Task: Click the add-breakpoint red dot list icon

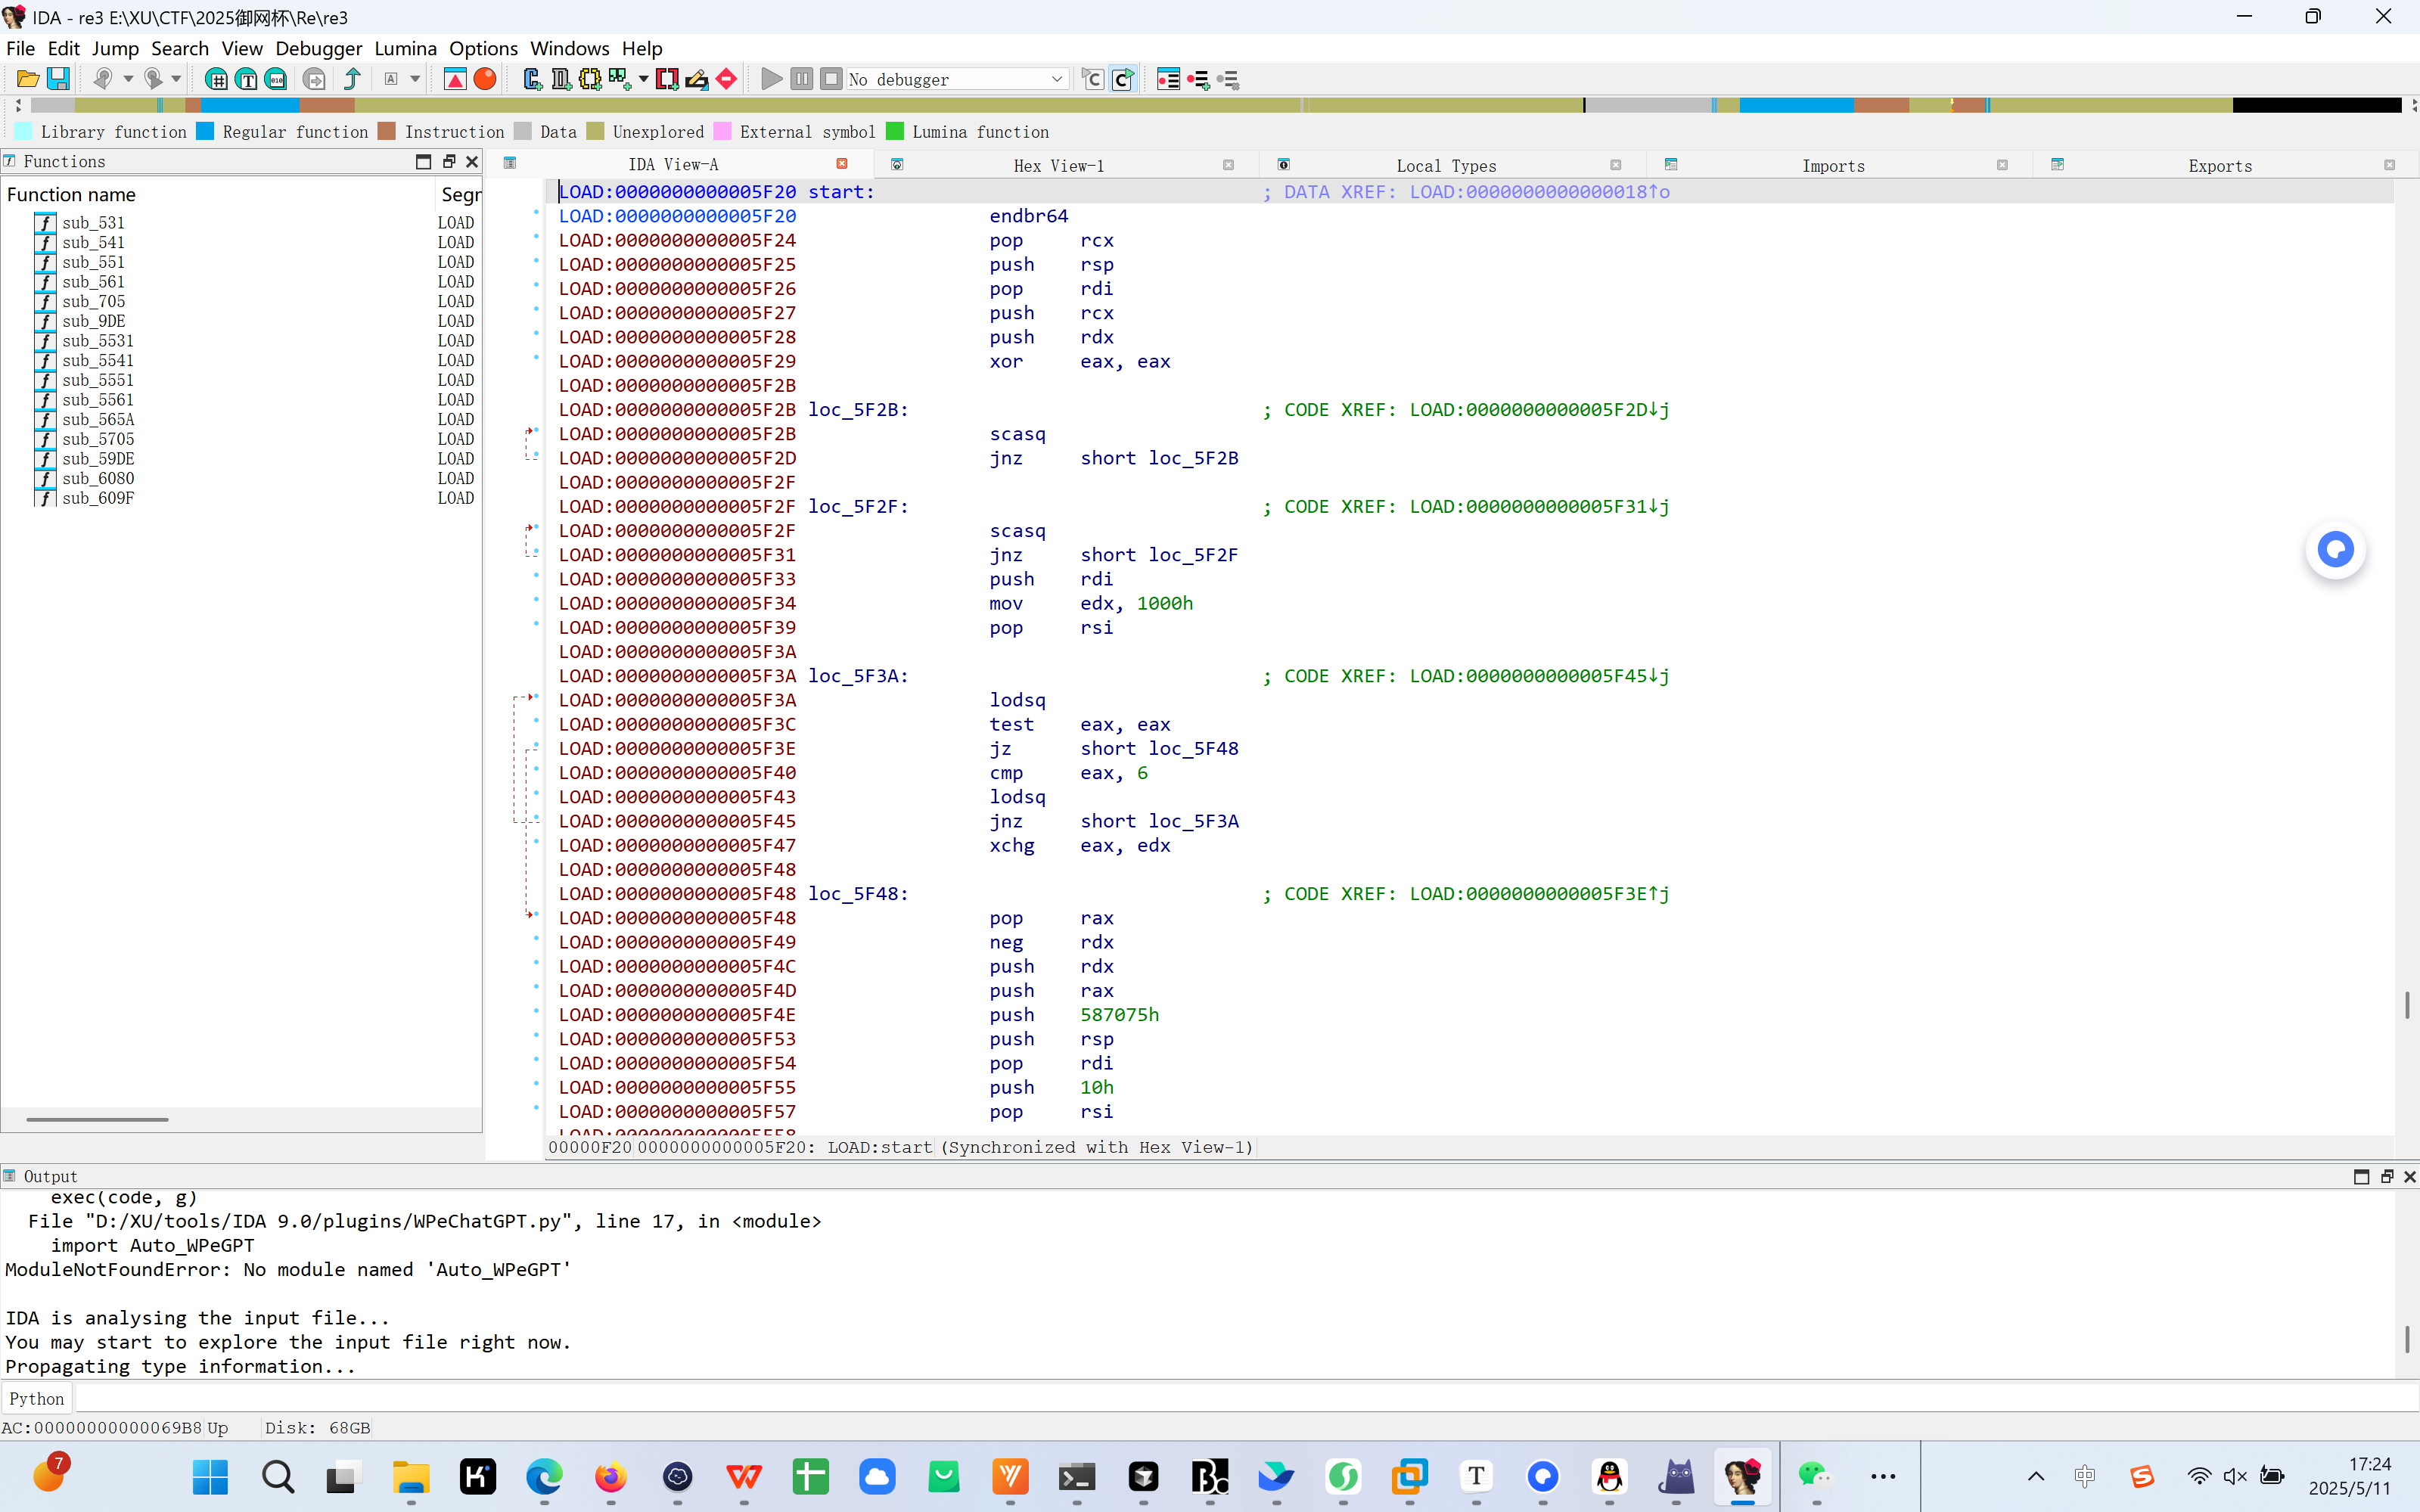Action: point(1198,79)
